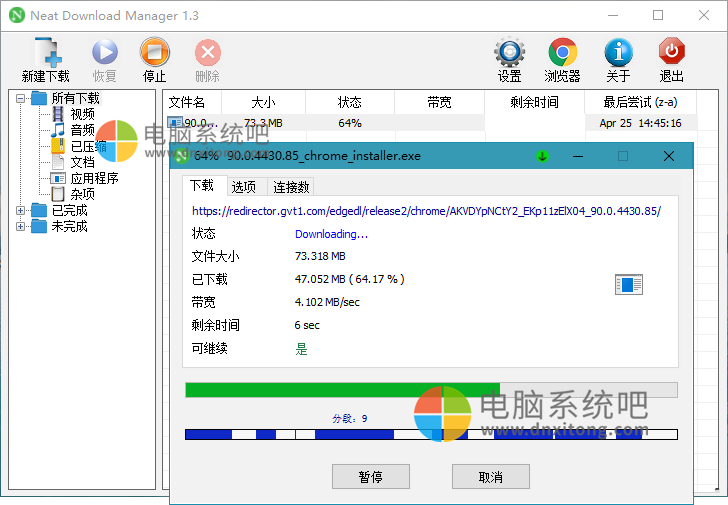The height and width of the screenshot is (505, 728).
Task: Expand the 已完成 tree node
Action: [x=20, y=210]
